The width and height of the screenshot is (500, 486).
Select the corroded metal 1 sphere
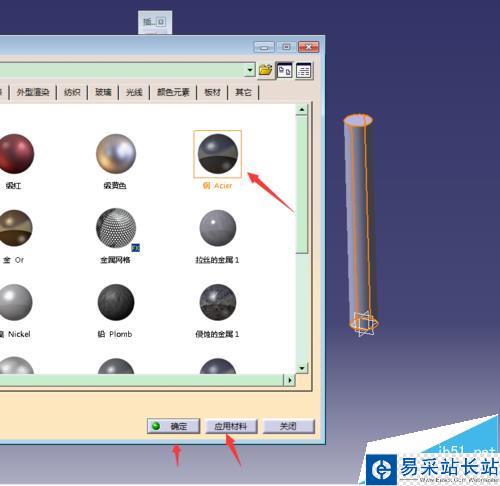[x=218, y=302]
